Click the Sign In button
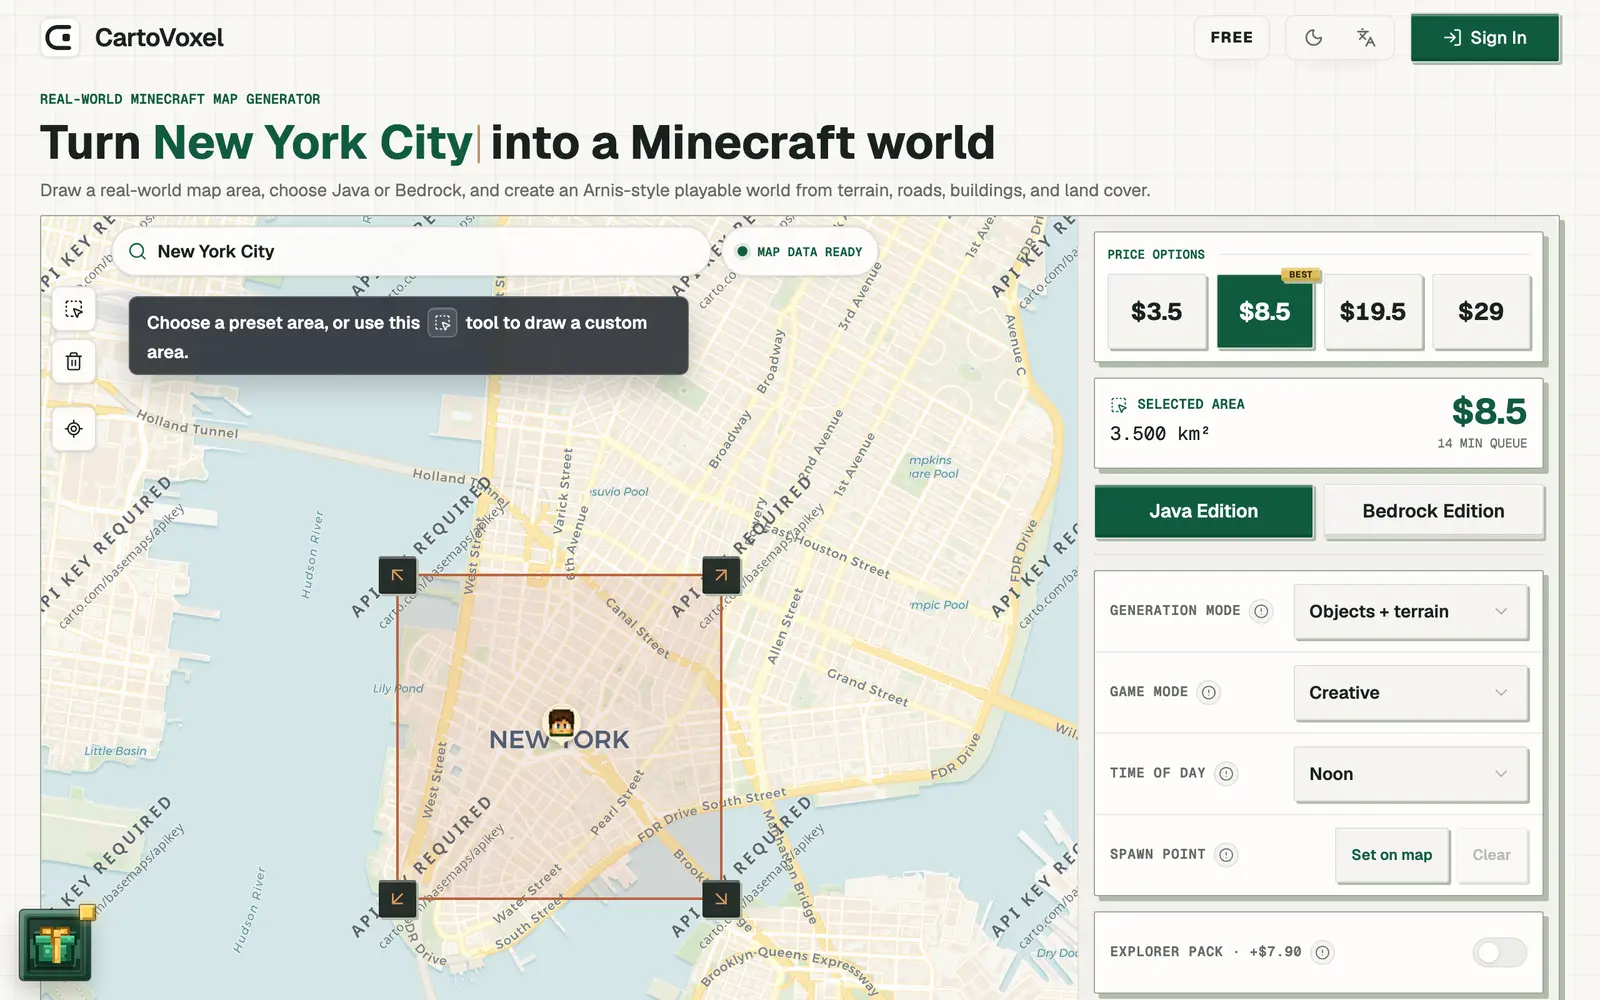1600x1000 pixels. point(1485,38)
